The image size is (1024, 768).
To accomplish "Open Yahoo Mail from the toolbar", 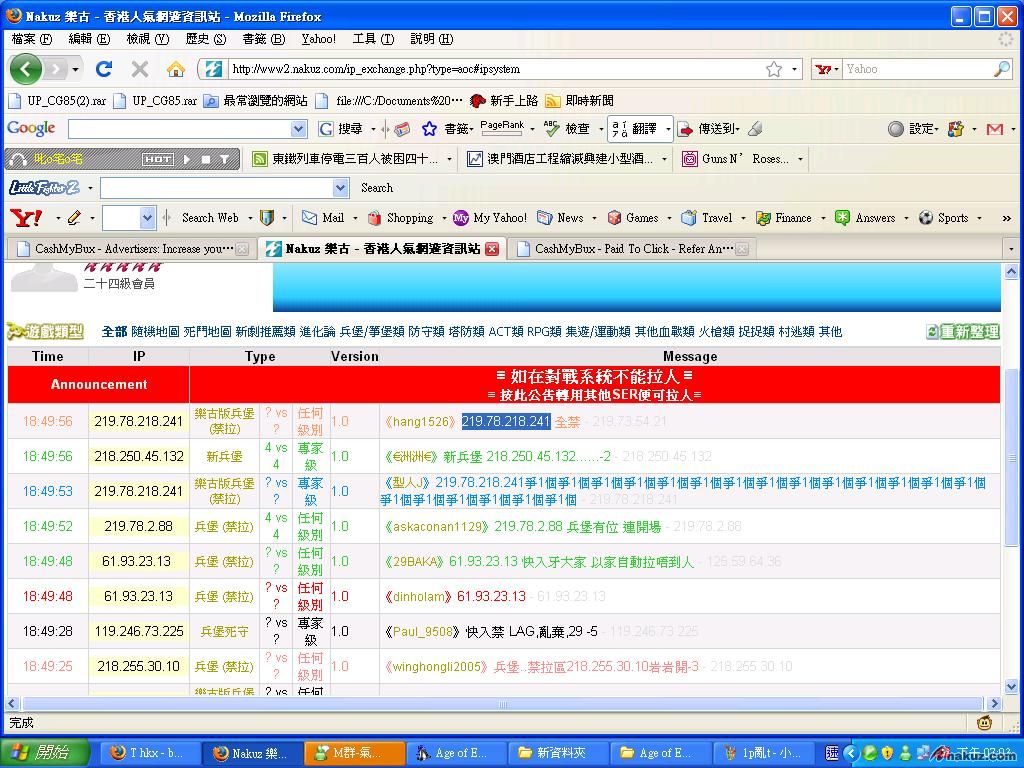I will coord(323,218).
